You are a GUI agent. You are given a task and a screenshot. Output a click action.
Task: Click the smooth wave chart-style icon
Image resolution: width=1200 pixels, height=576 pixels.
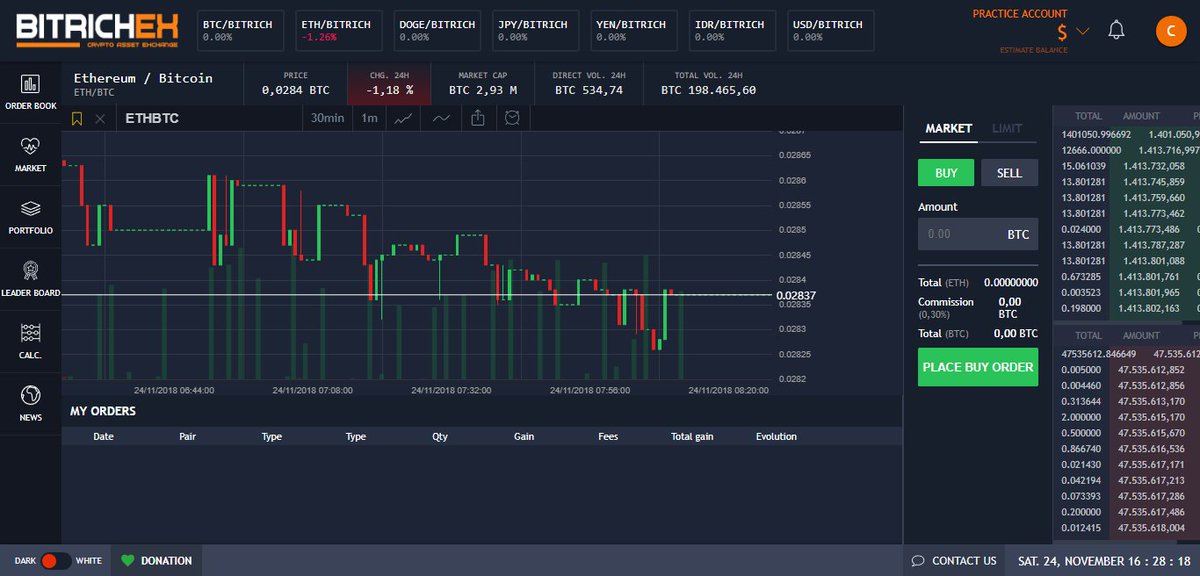coord(441,118)
